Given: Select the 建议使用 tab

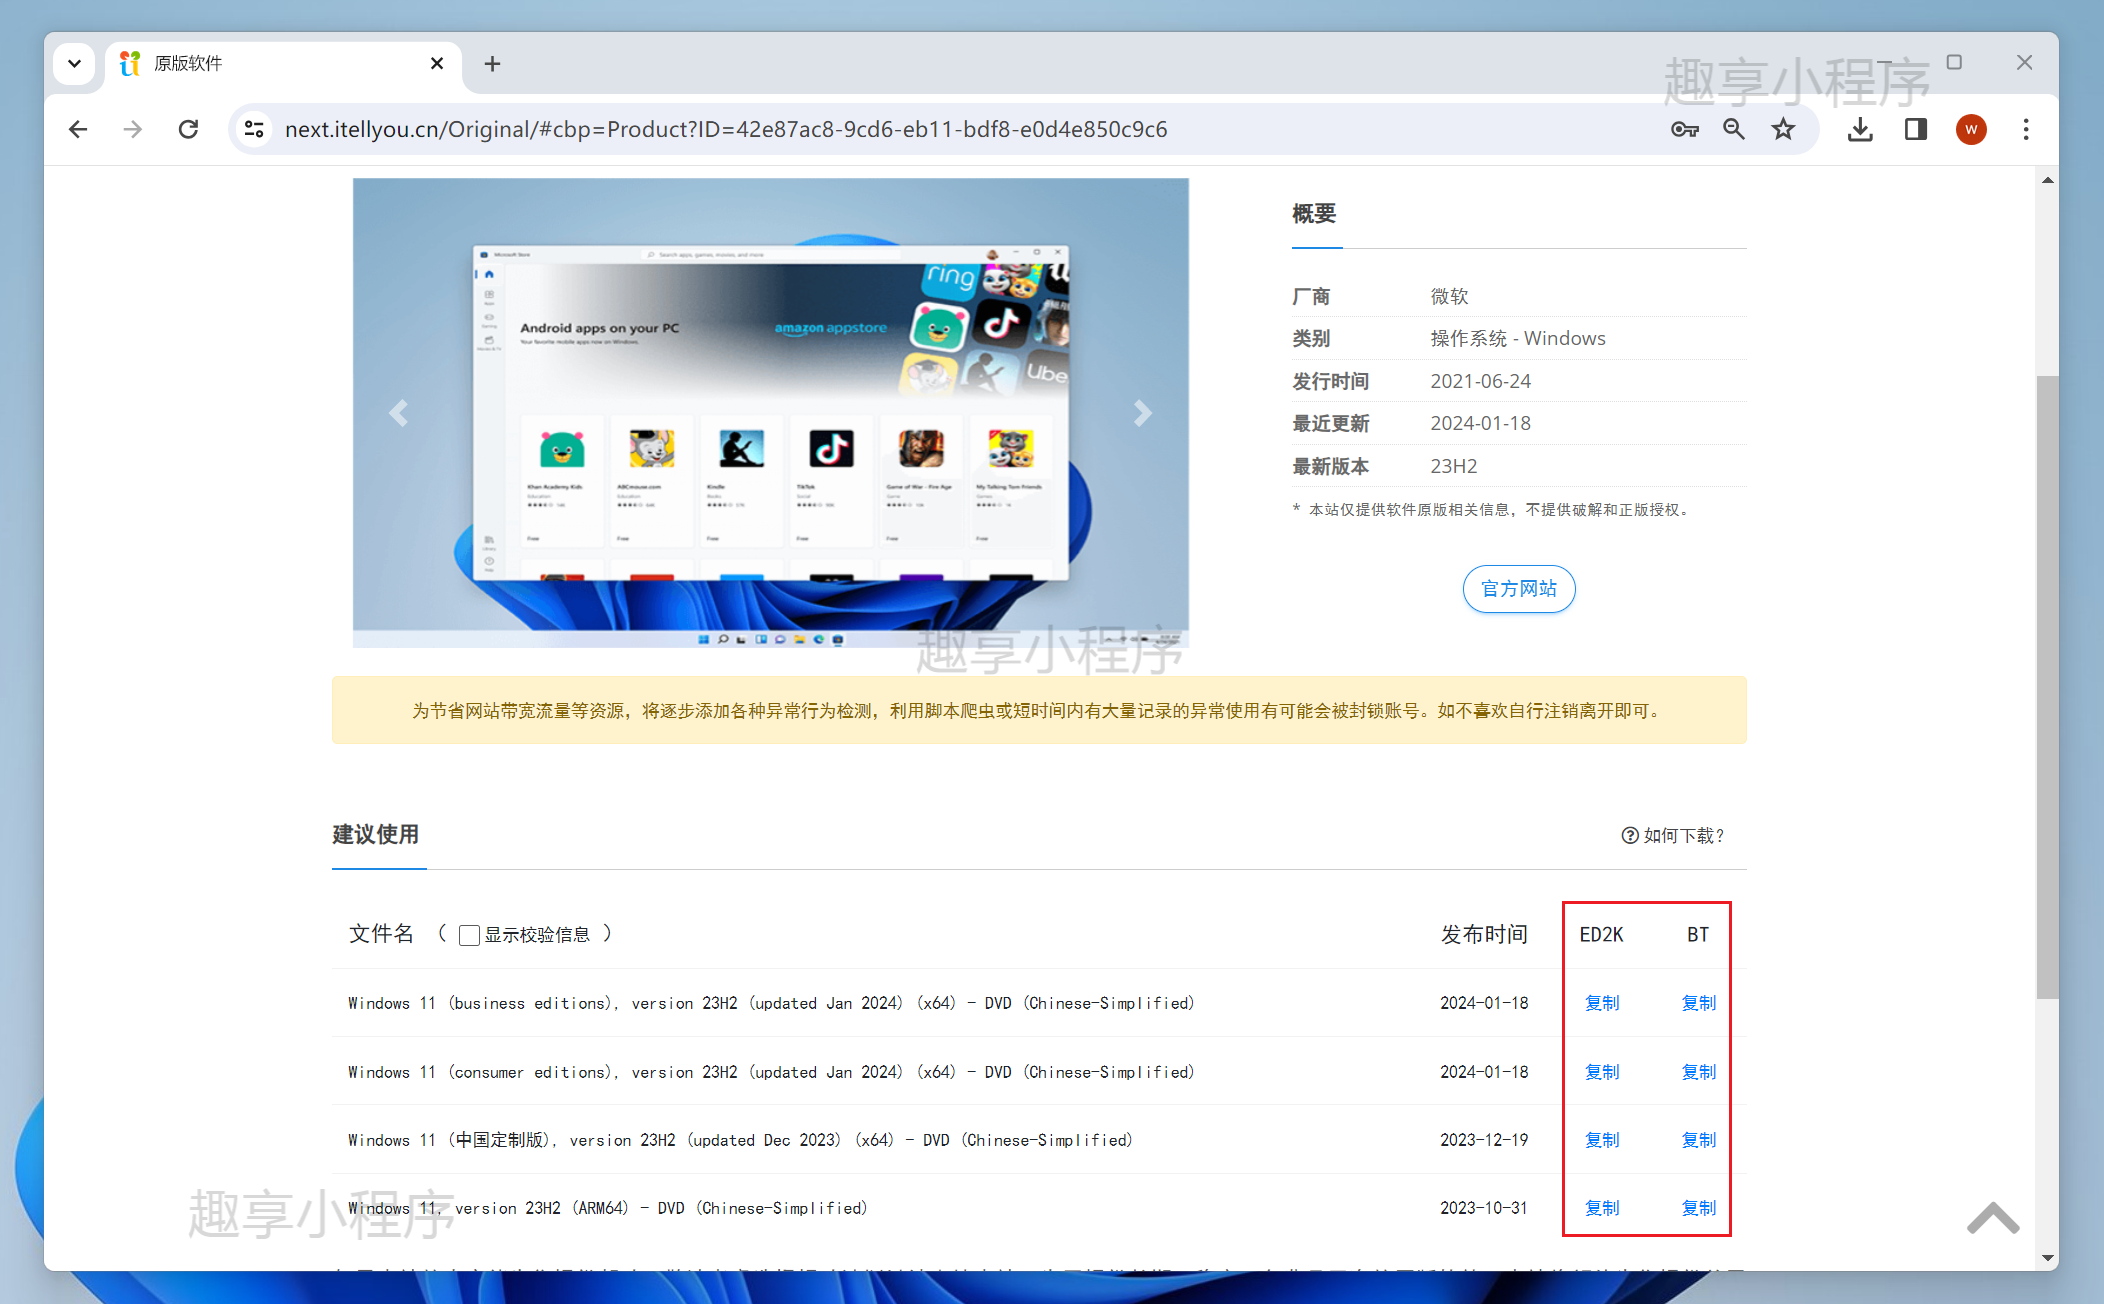Looking at the screenshot, I should pos(376,834).
